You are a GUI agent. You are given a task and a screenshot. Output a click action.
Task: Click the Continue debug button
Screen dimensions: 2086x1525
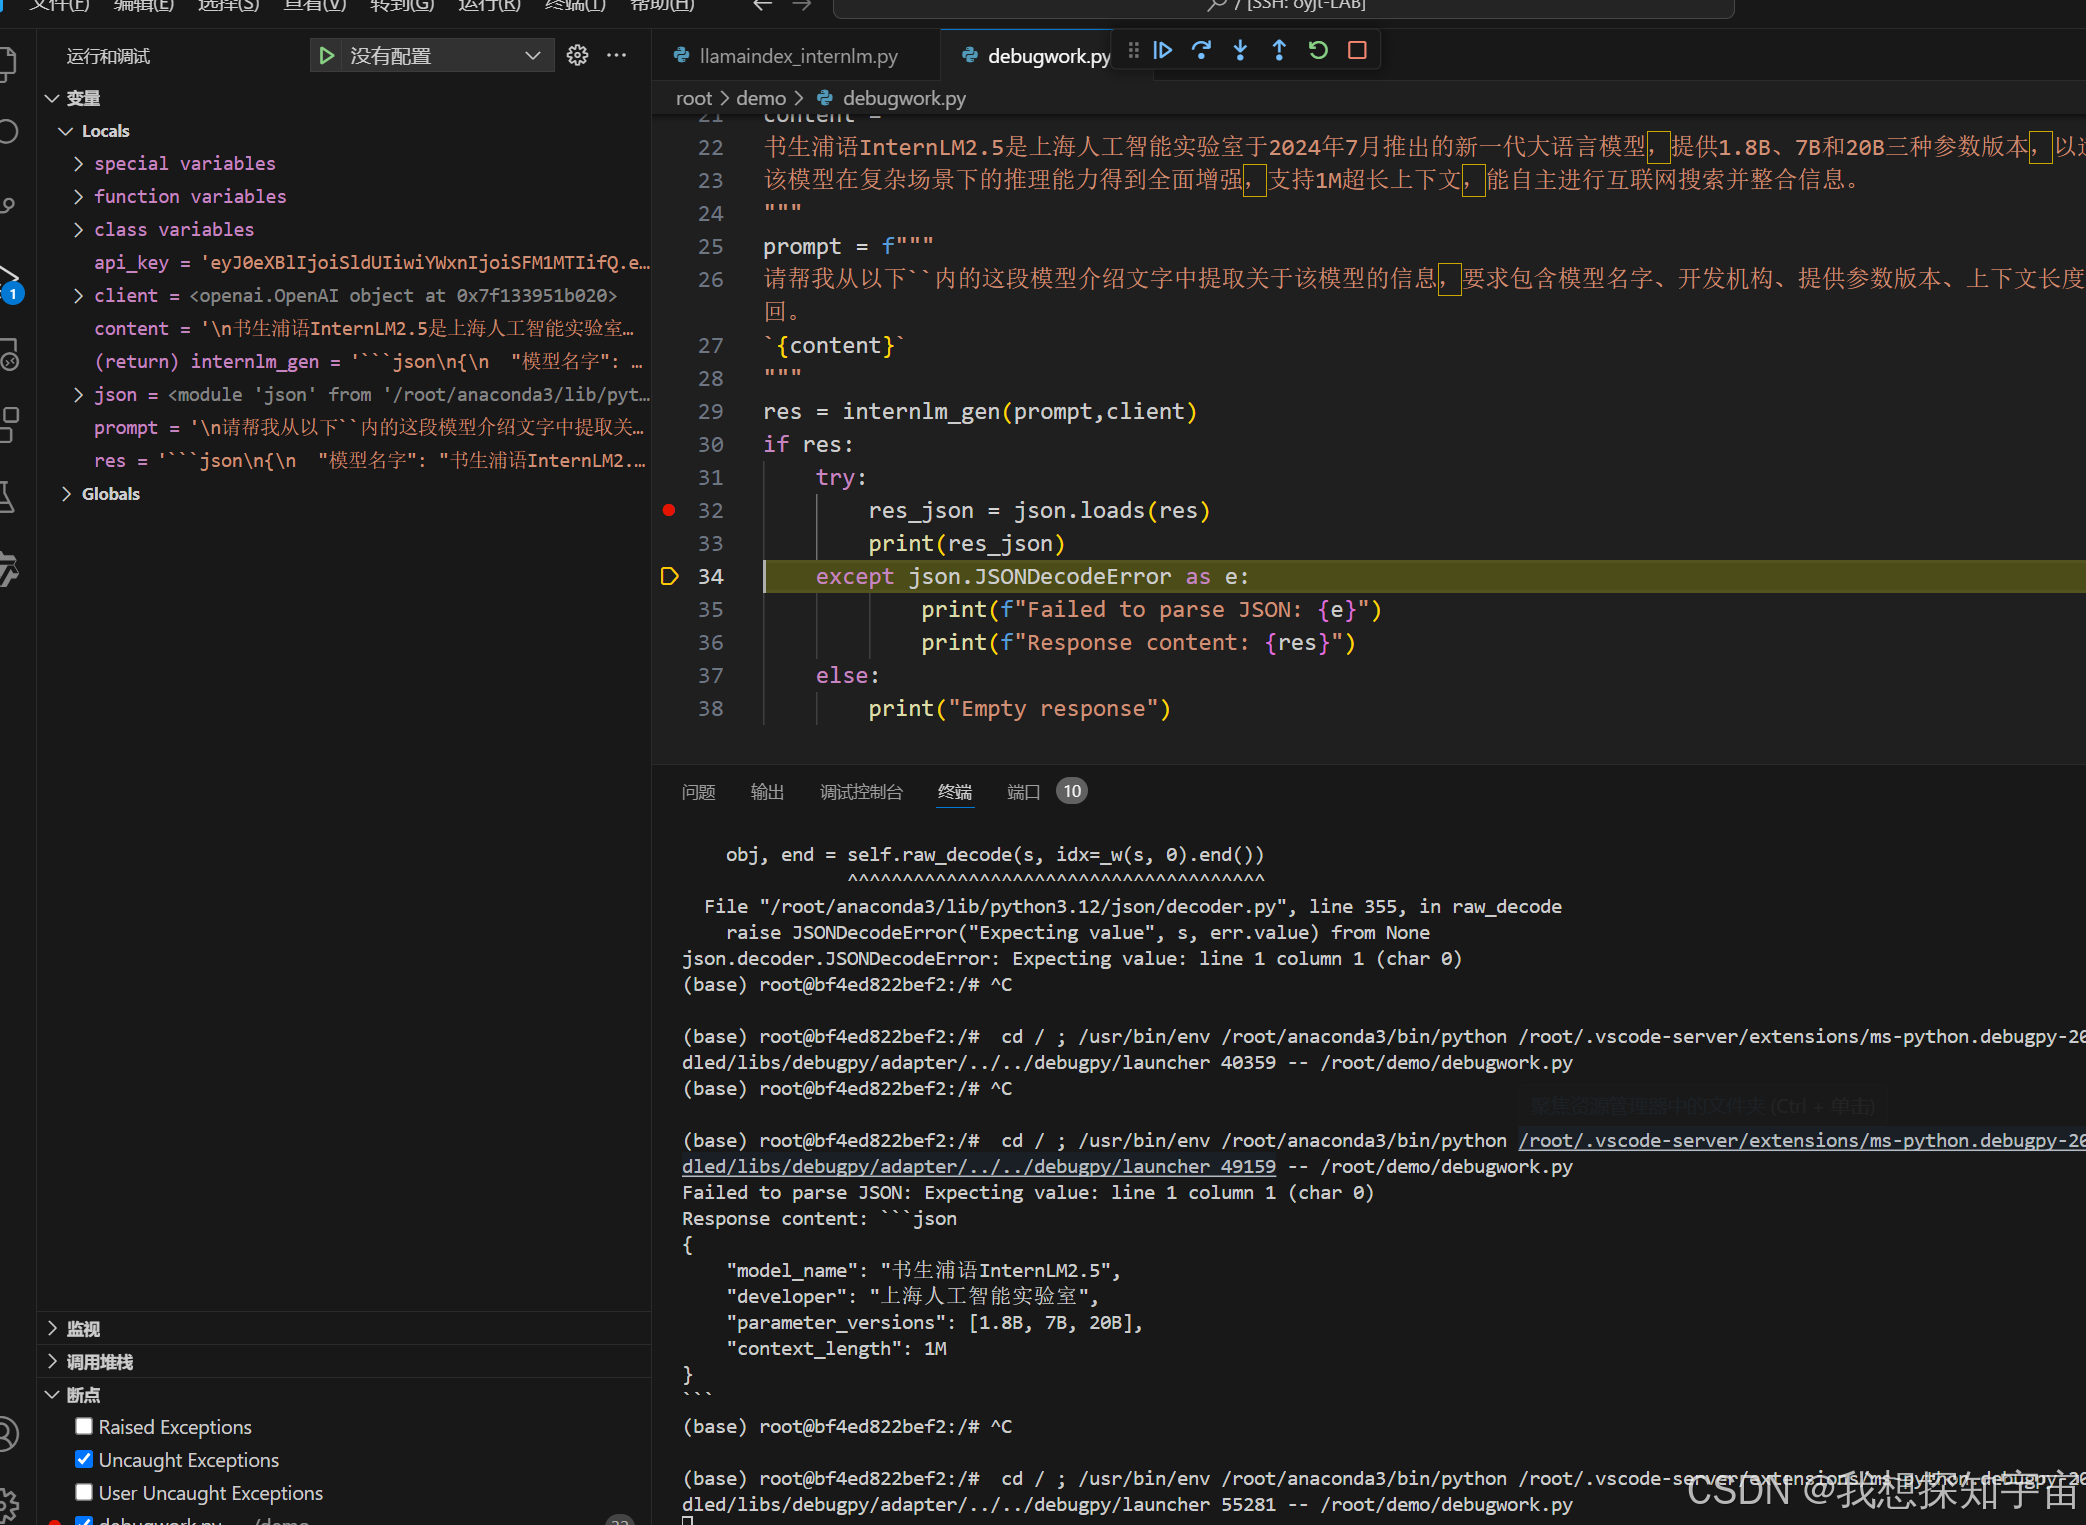[x=1162, y=51]
